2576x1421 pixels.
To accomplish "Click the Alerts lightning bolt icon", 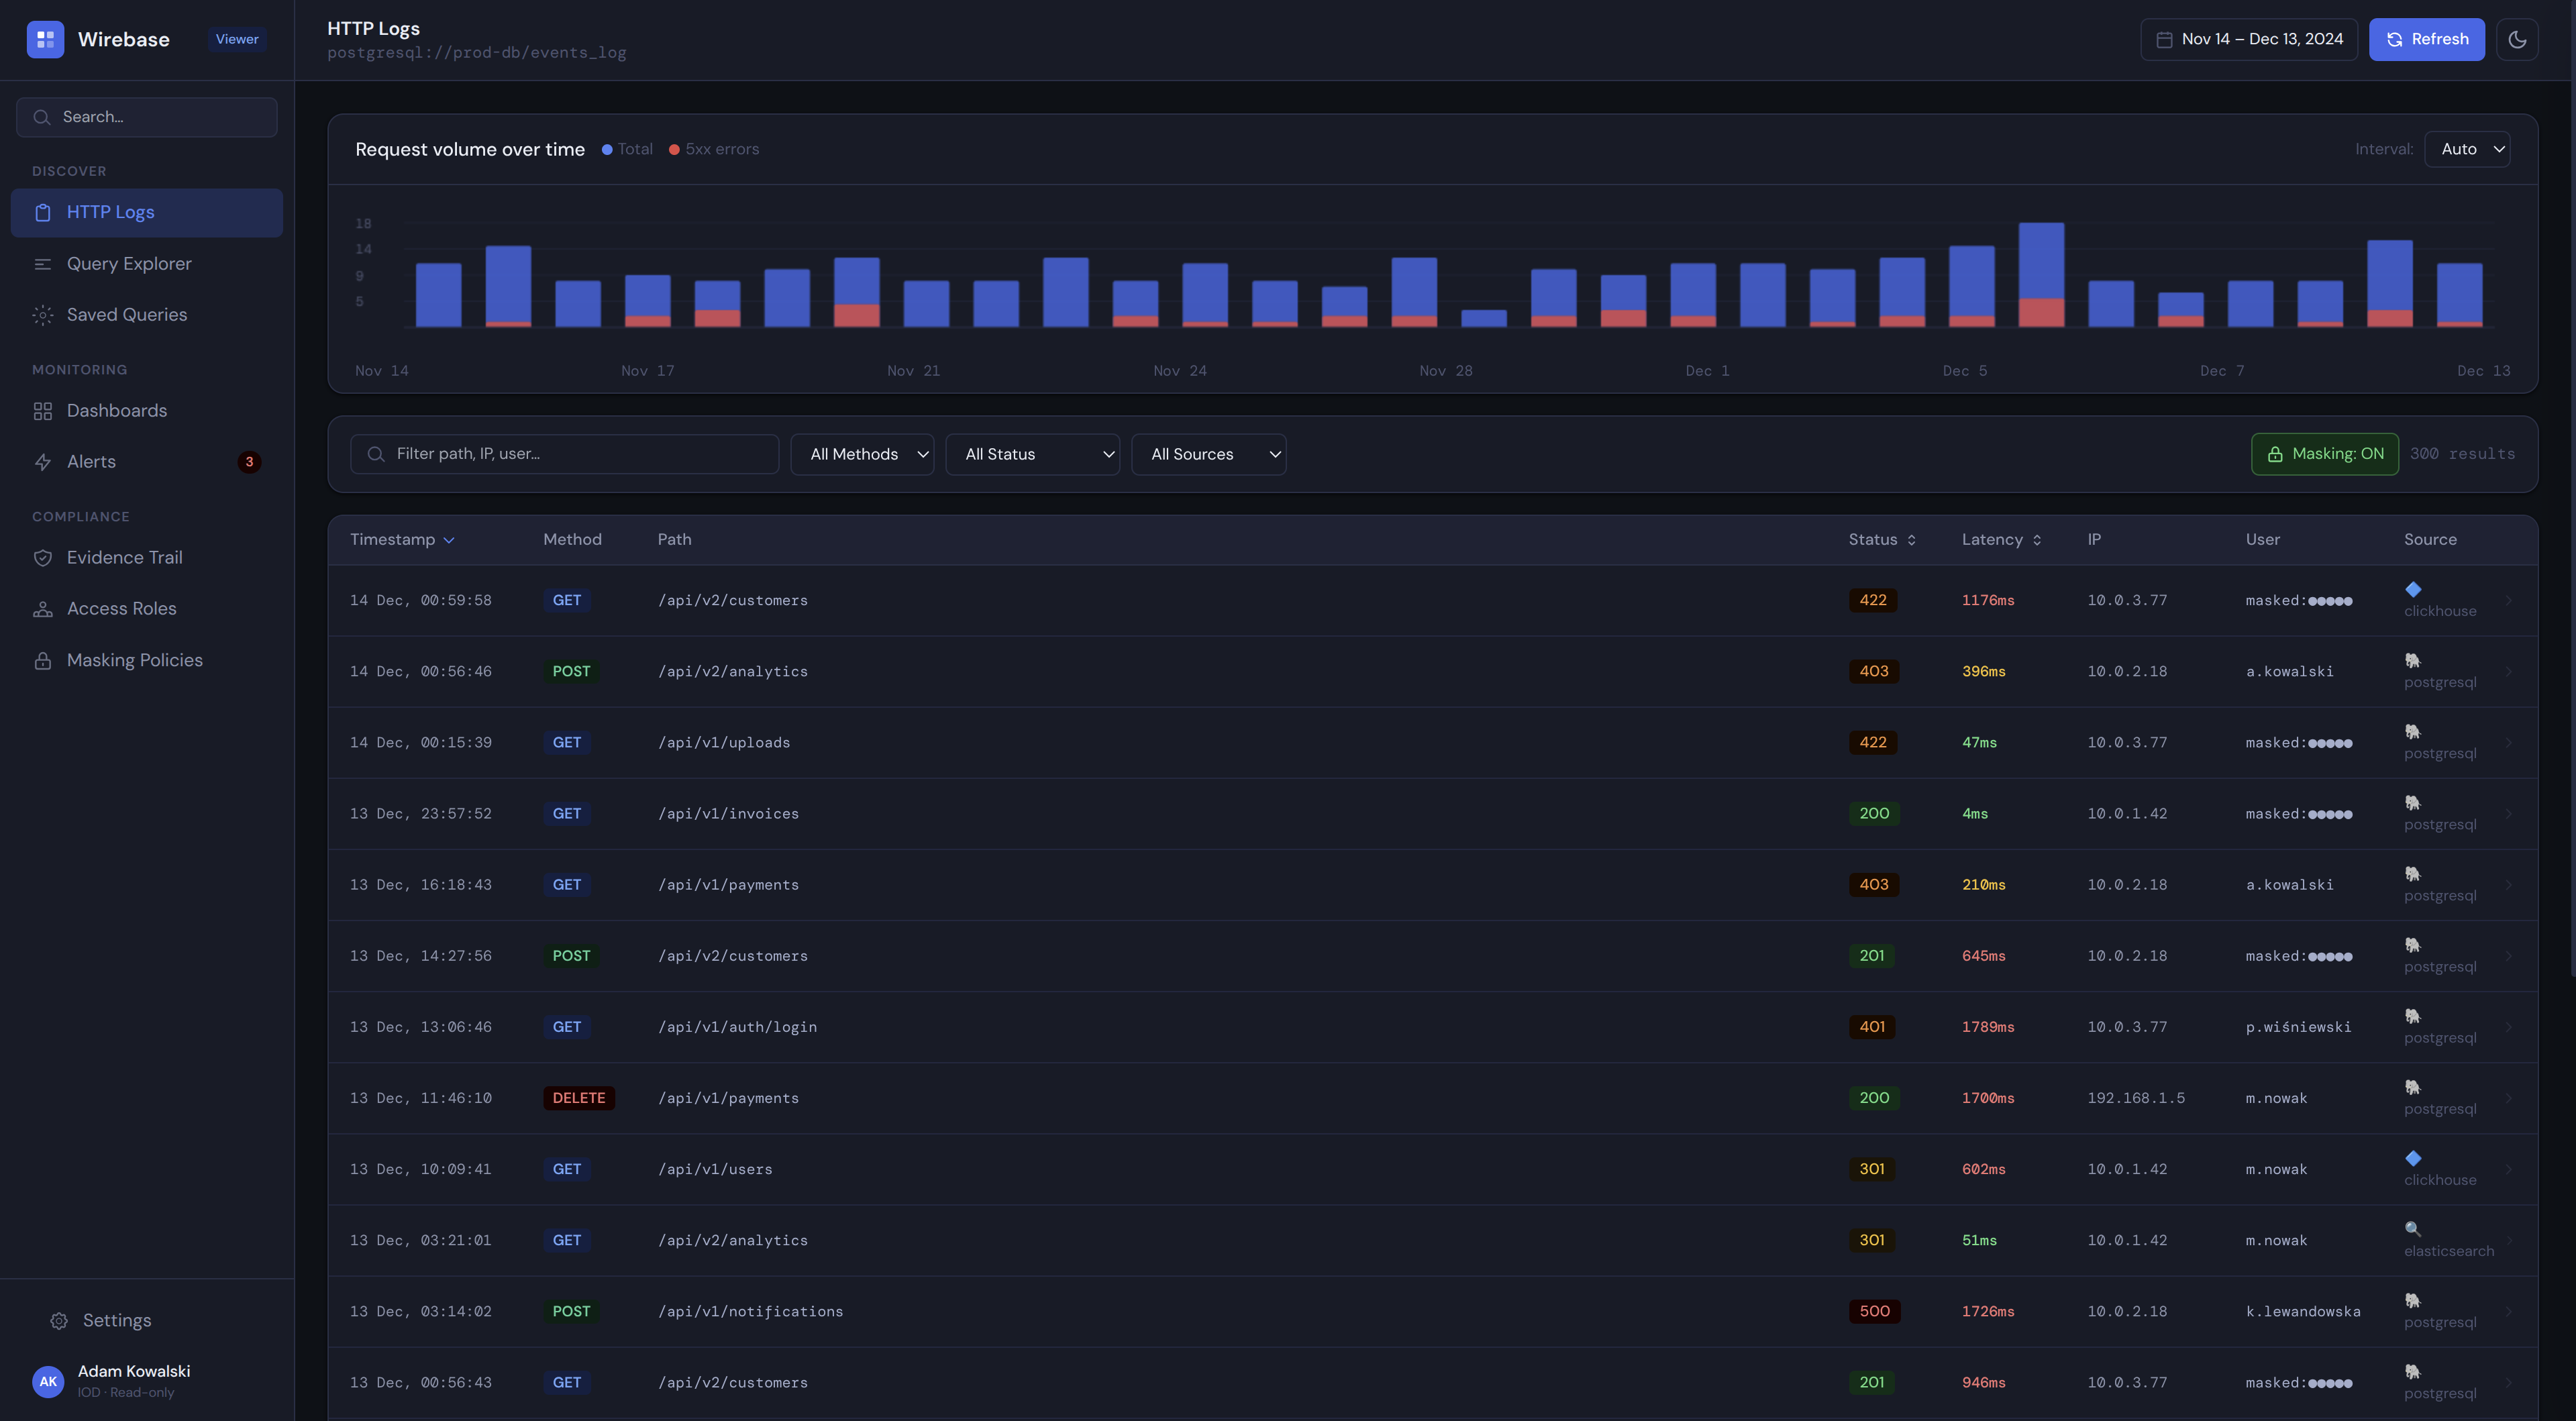I will click(x=43, y=462).
